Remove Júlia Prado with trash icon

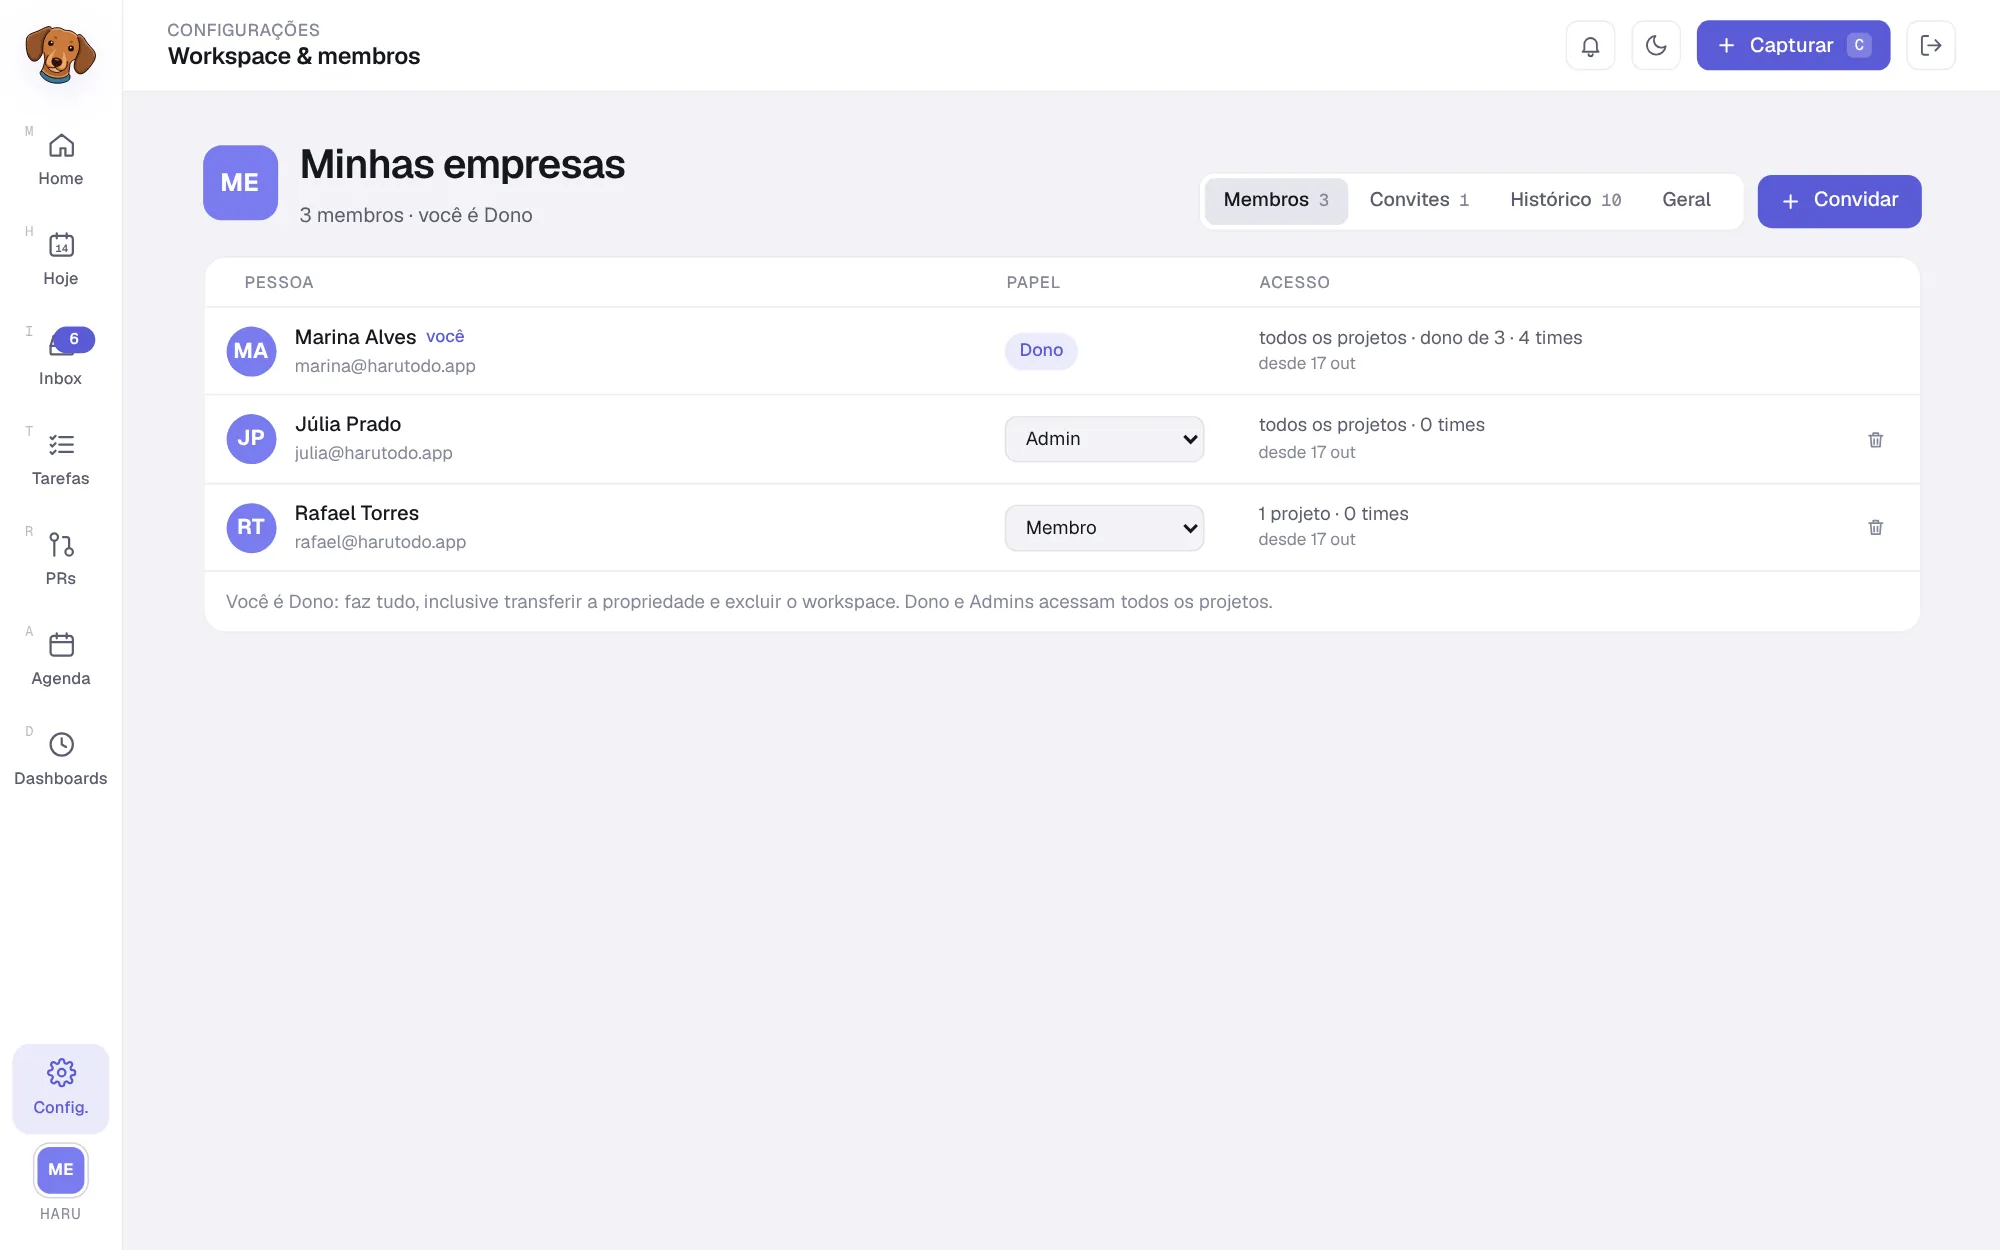(x=1876, y=440)
